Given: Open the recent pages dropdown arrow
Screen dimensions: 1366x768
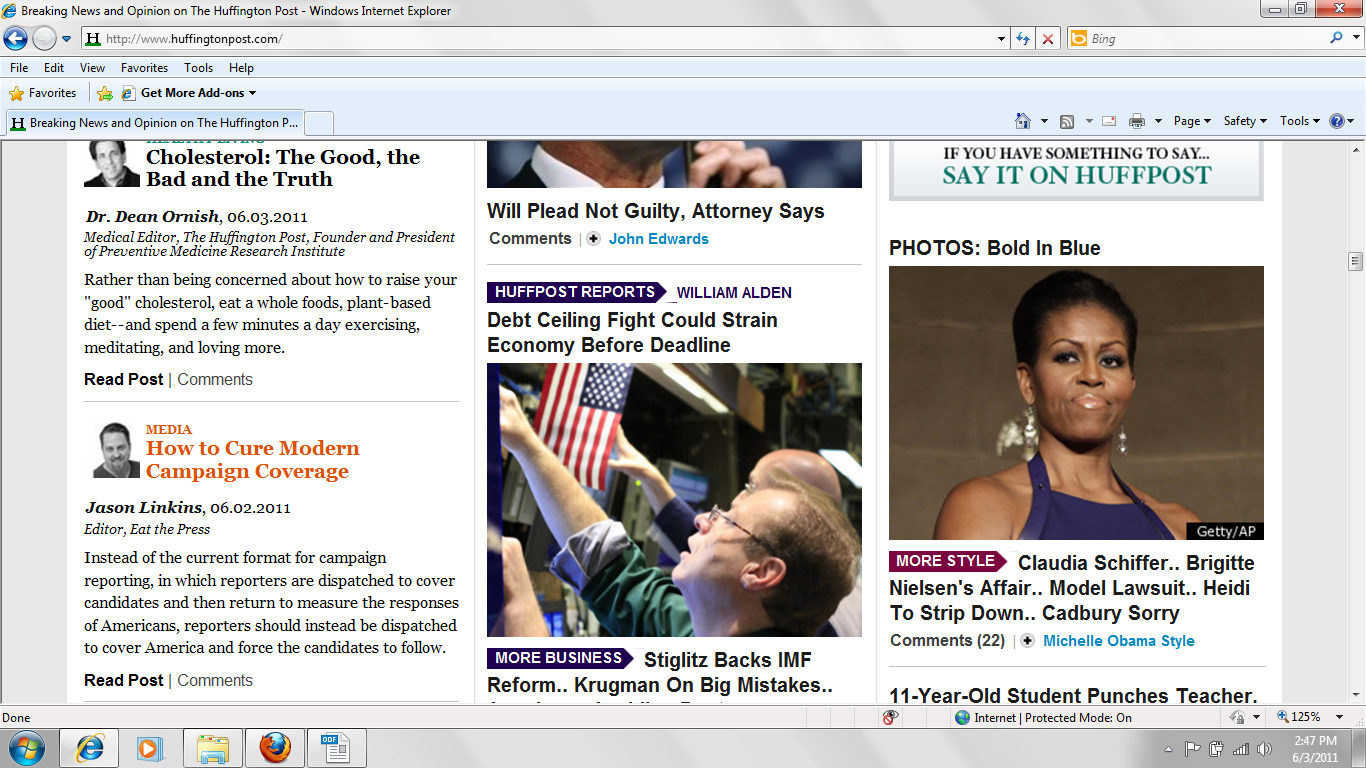Looking at the screenshot, I should (67, 39).
